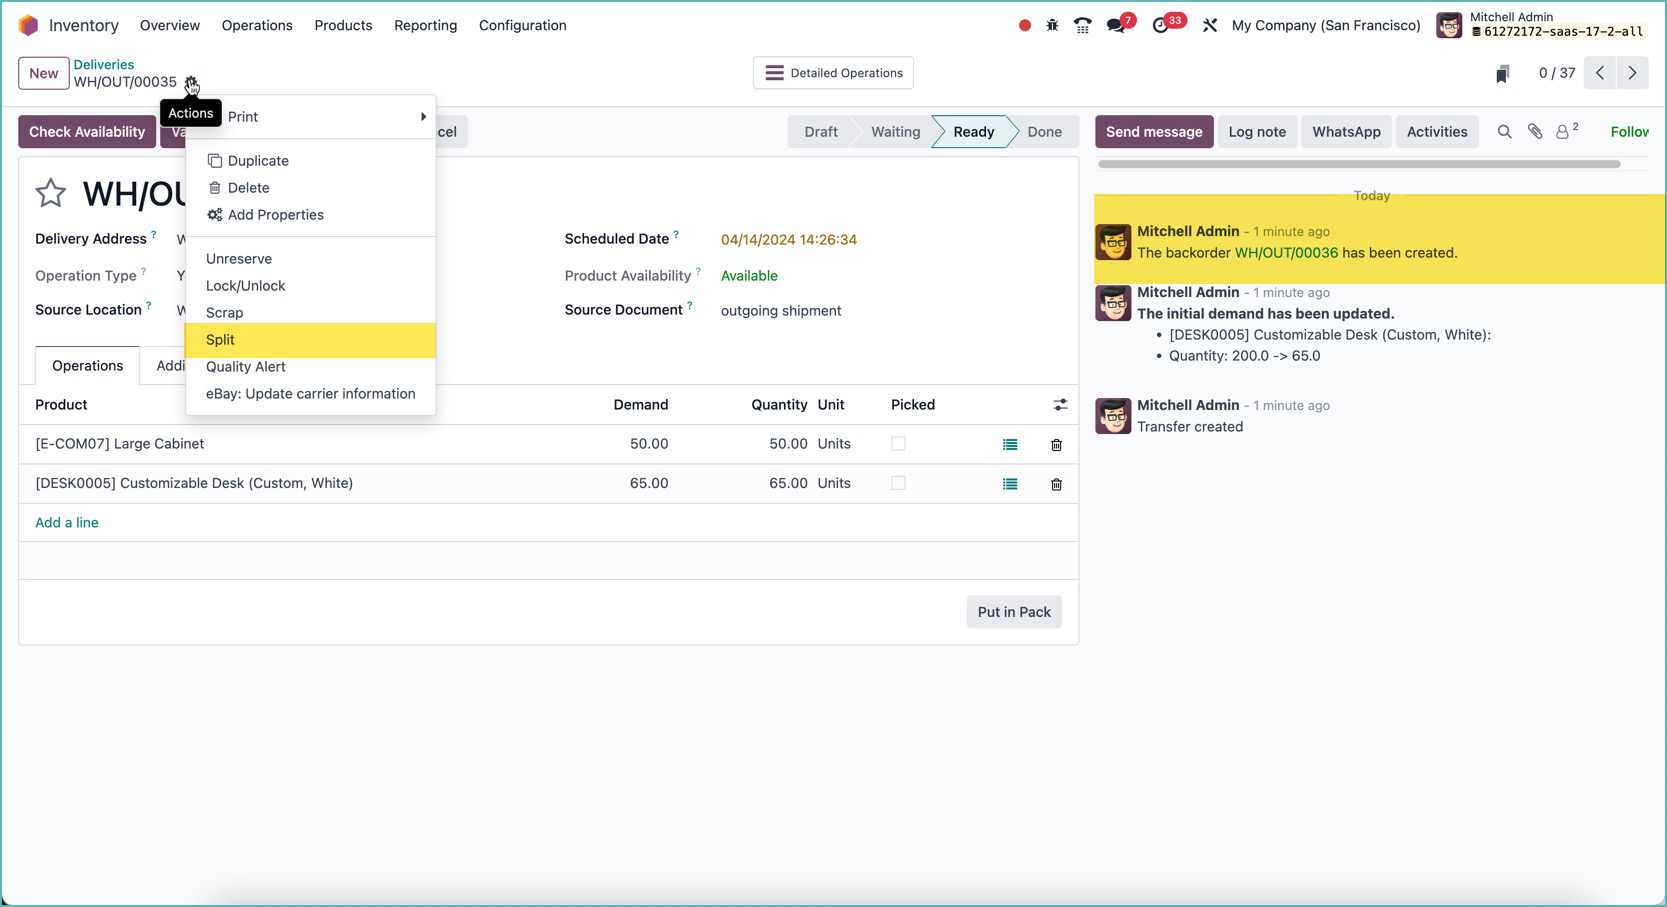Click the attachments paperclip icon
This screenshot has height=907, width=1667.
click(x=1535, y=132)
